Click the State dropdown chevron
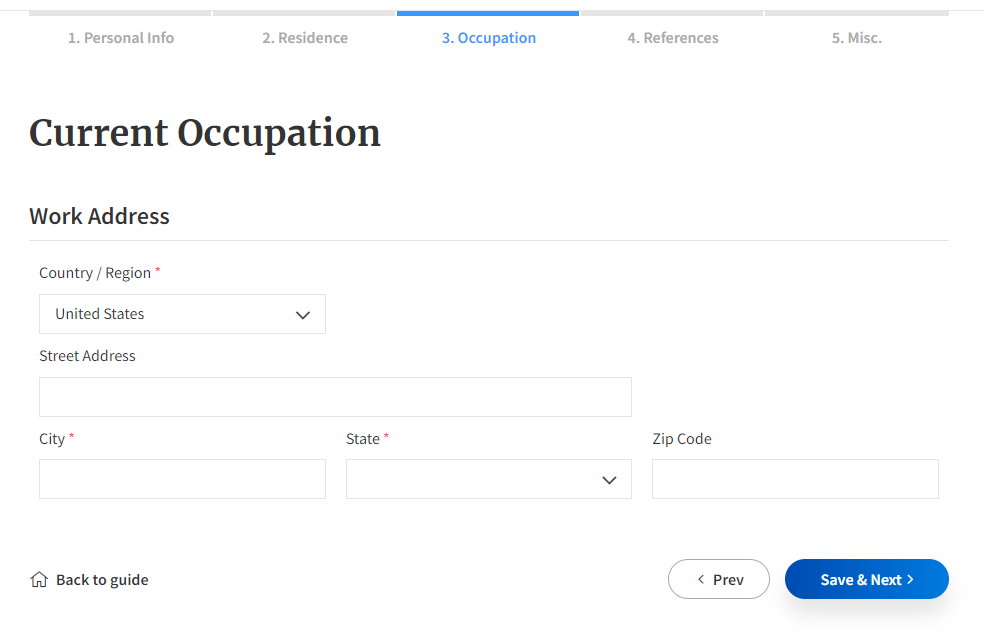Screen dimensions: 984x634 point(609,480)
